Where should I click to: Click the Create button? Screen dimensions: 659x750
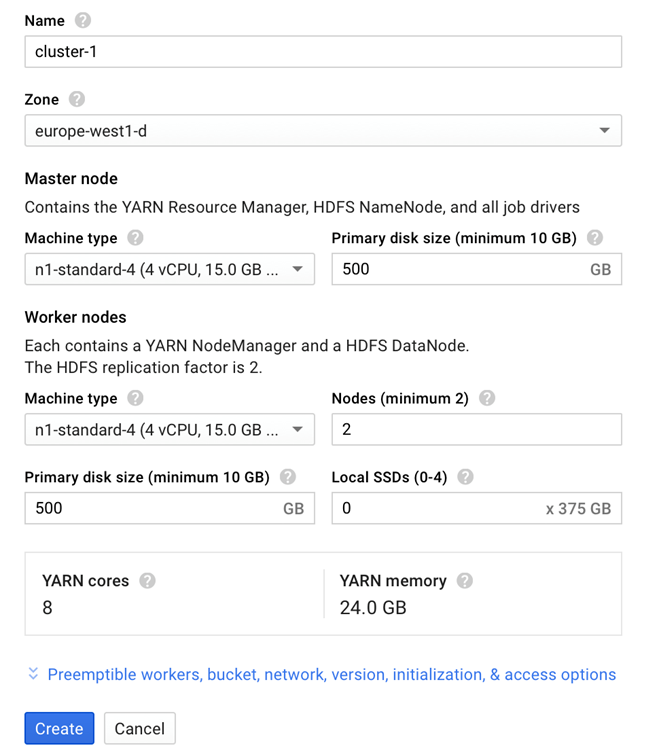(59, 728)
